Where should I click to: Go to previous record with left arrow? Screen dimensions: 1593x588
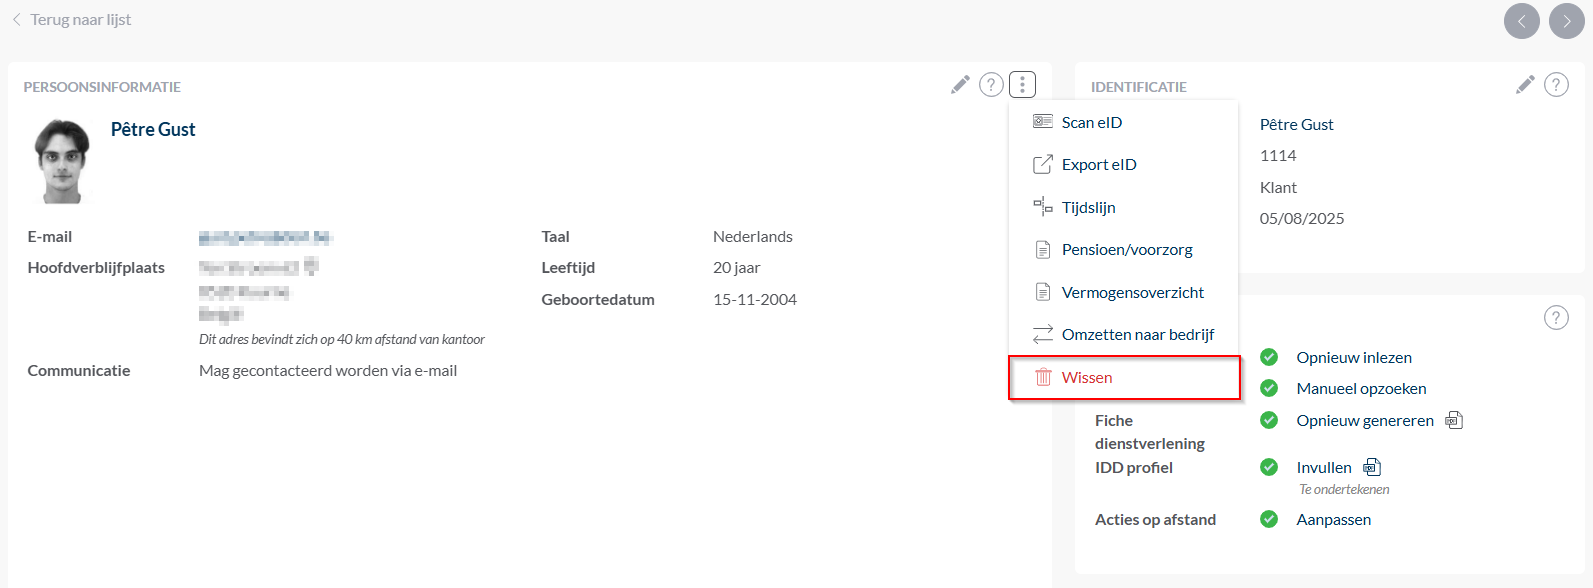pos(1522,21)
